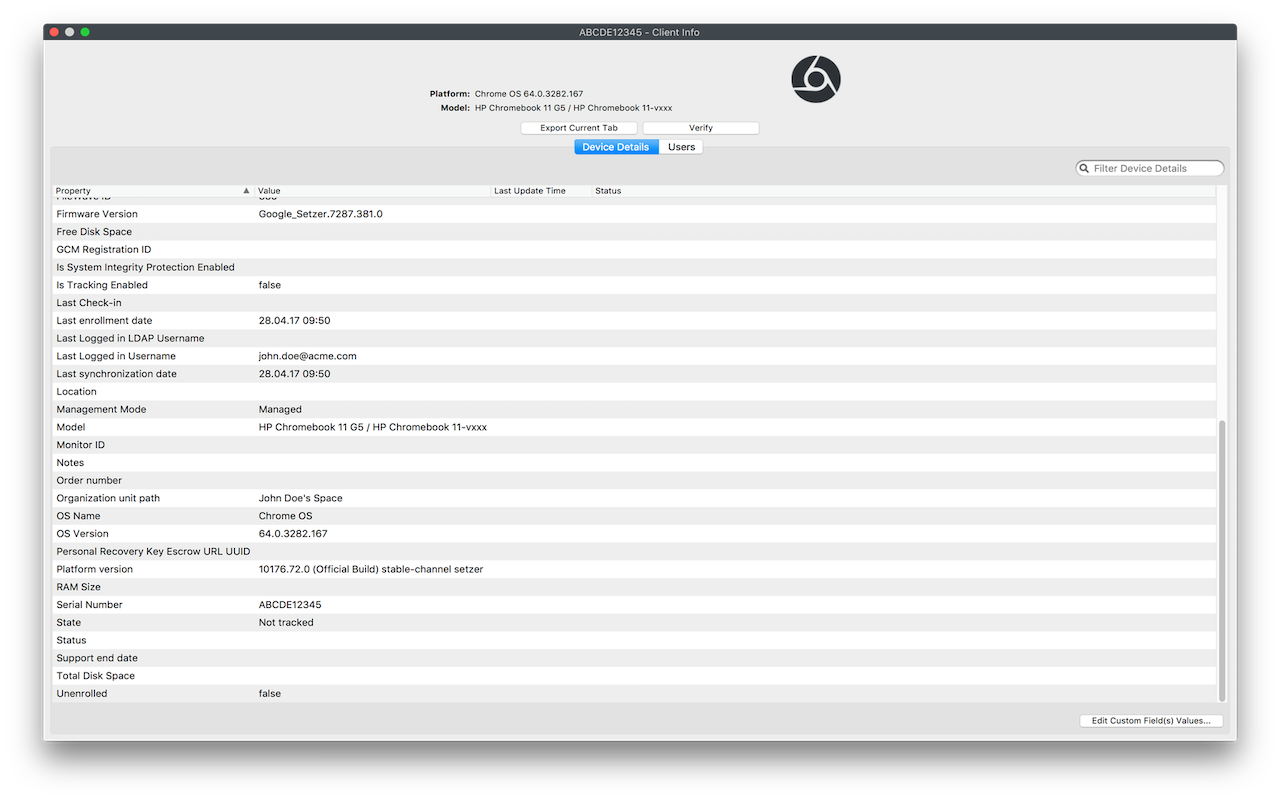1280x800 pixels.
Task: Focus the Filter Device Details search field
Action: point(1150,169)
